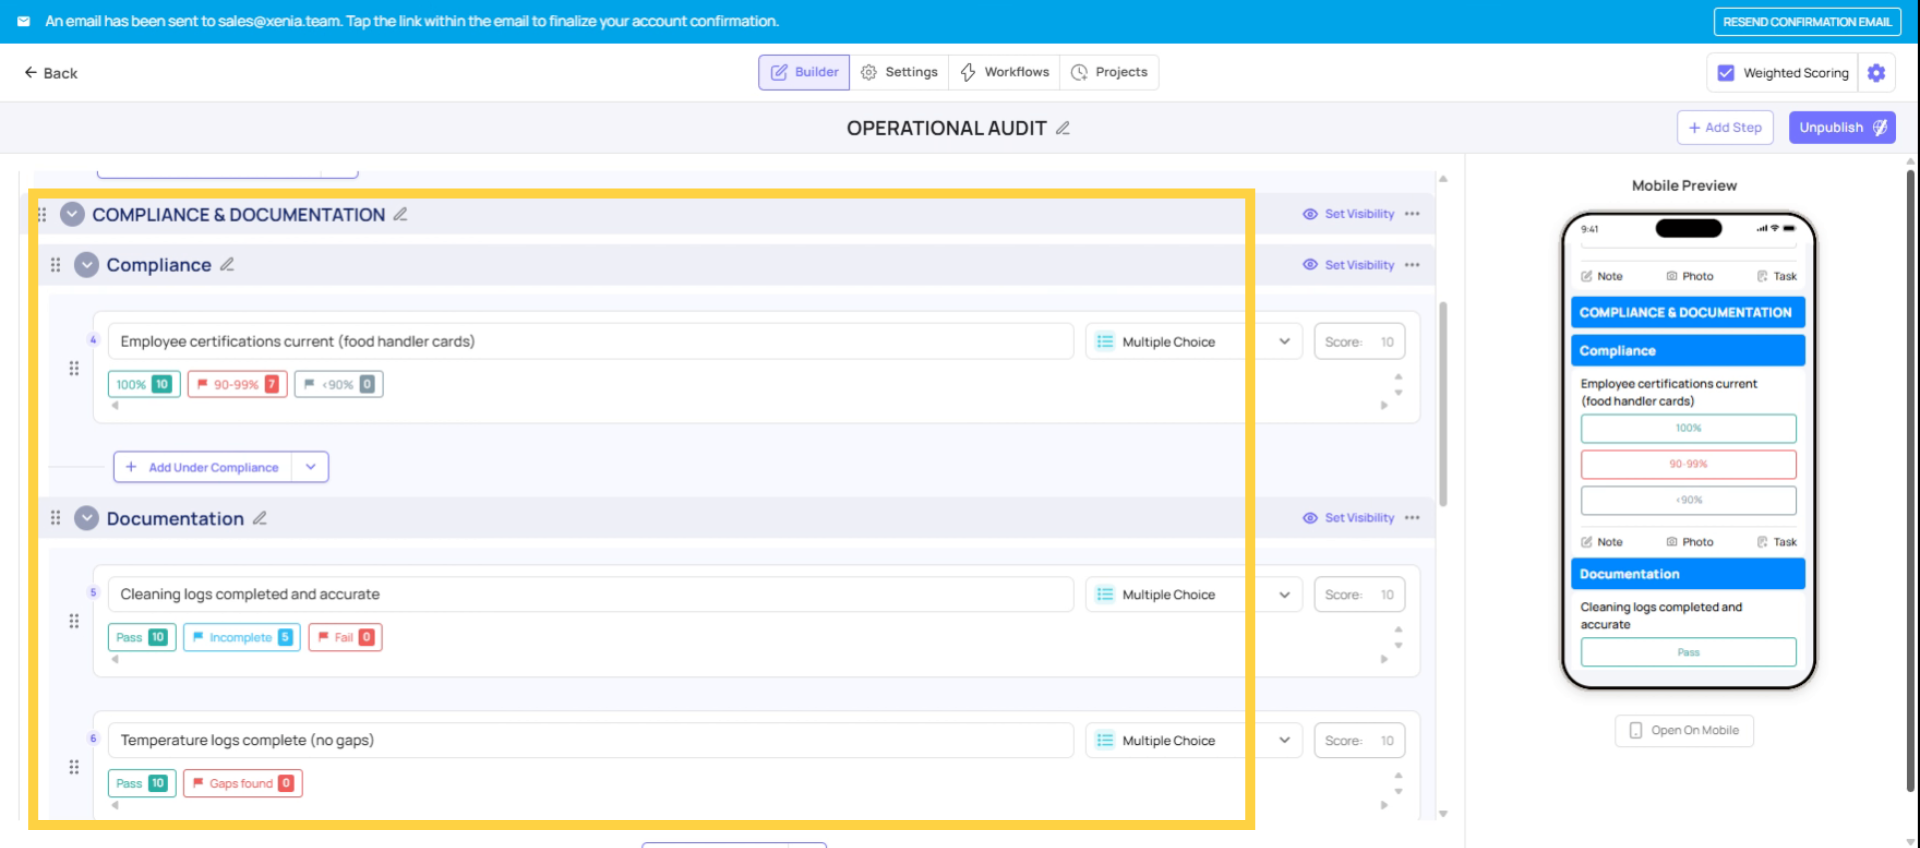Select the Incomplete answer chip

[242, 637]
